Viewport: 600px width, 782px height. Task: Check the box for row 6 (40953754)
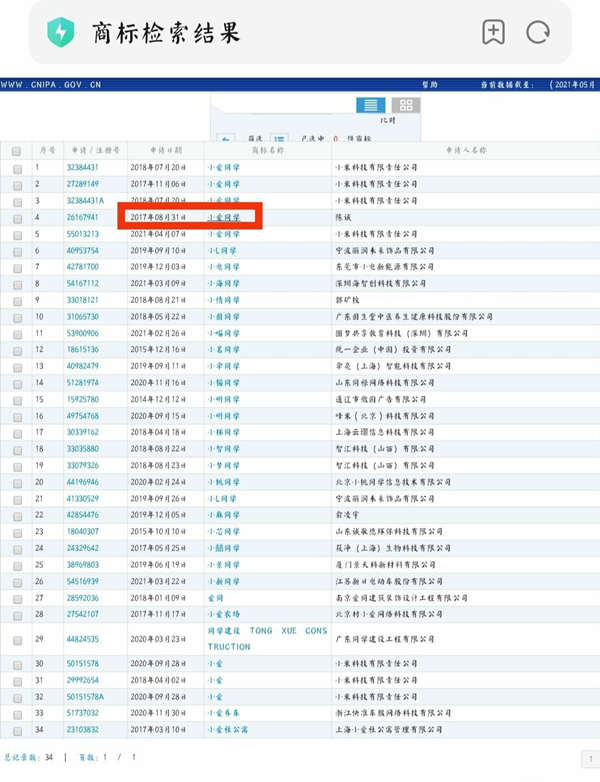coord(17,252)
